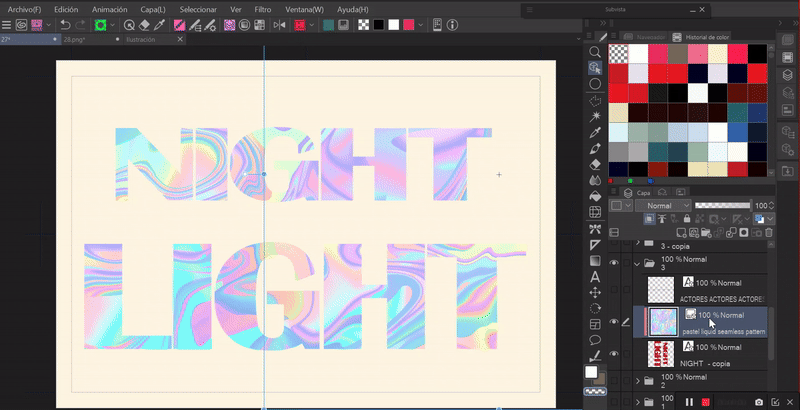Expand the layer folder 2
The image size is (800, 410).
coord(636,380)
